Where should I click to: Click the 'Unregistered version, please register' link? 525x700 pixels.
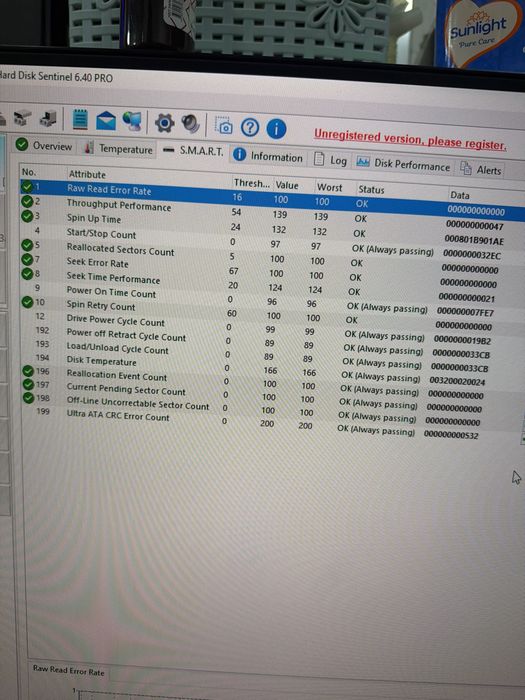[410, 139]
